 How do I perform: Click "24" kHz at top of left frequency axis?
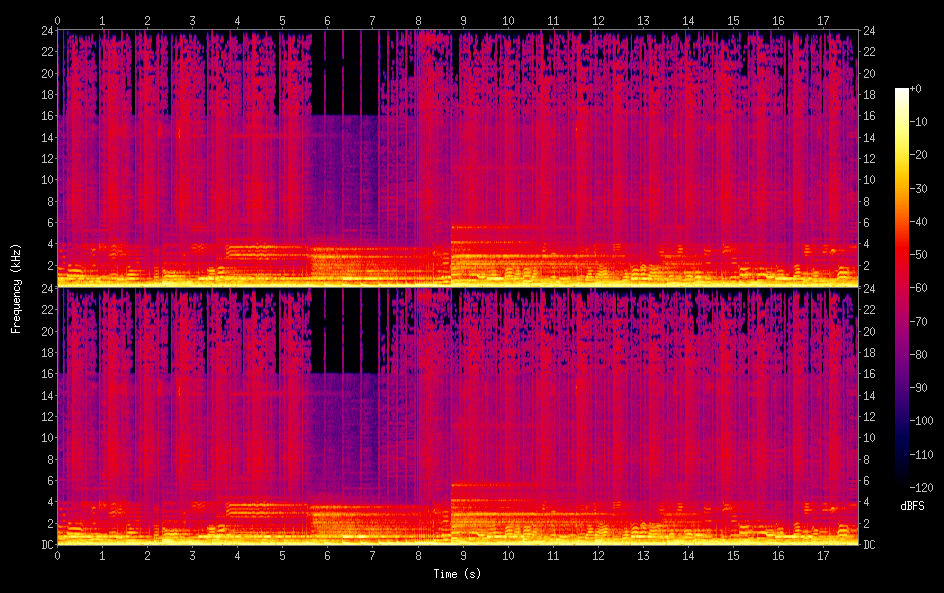coord(45,31)
